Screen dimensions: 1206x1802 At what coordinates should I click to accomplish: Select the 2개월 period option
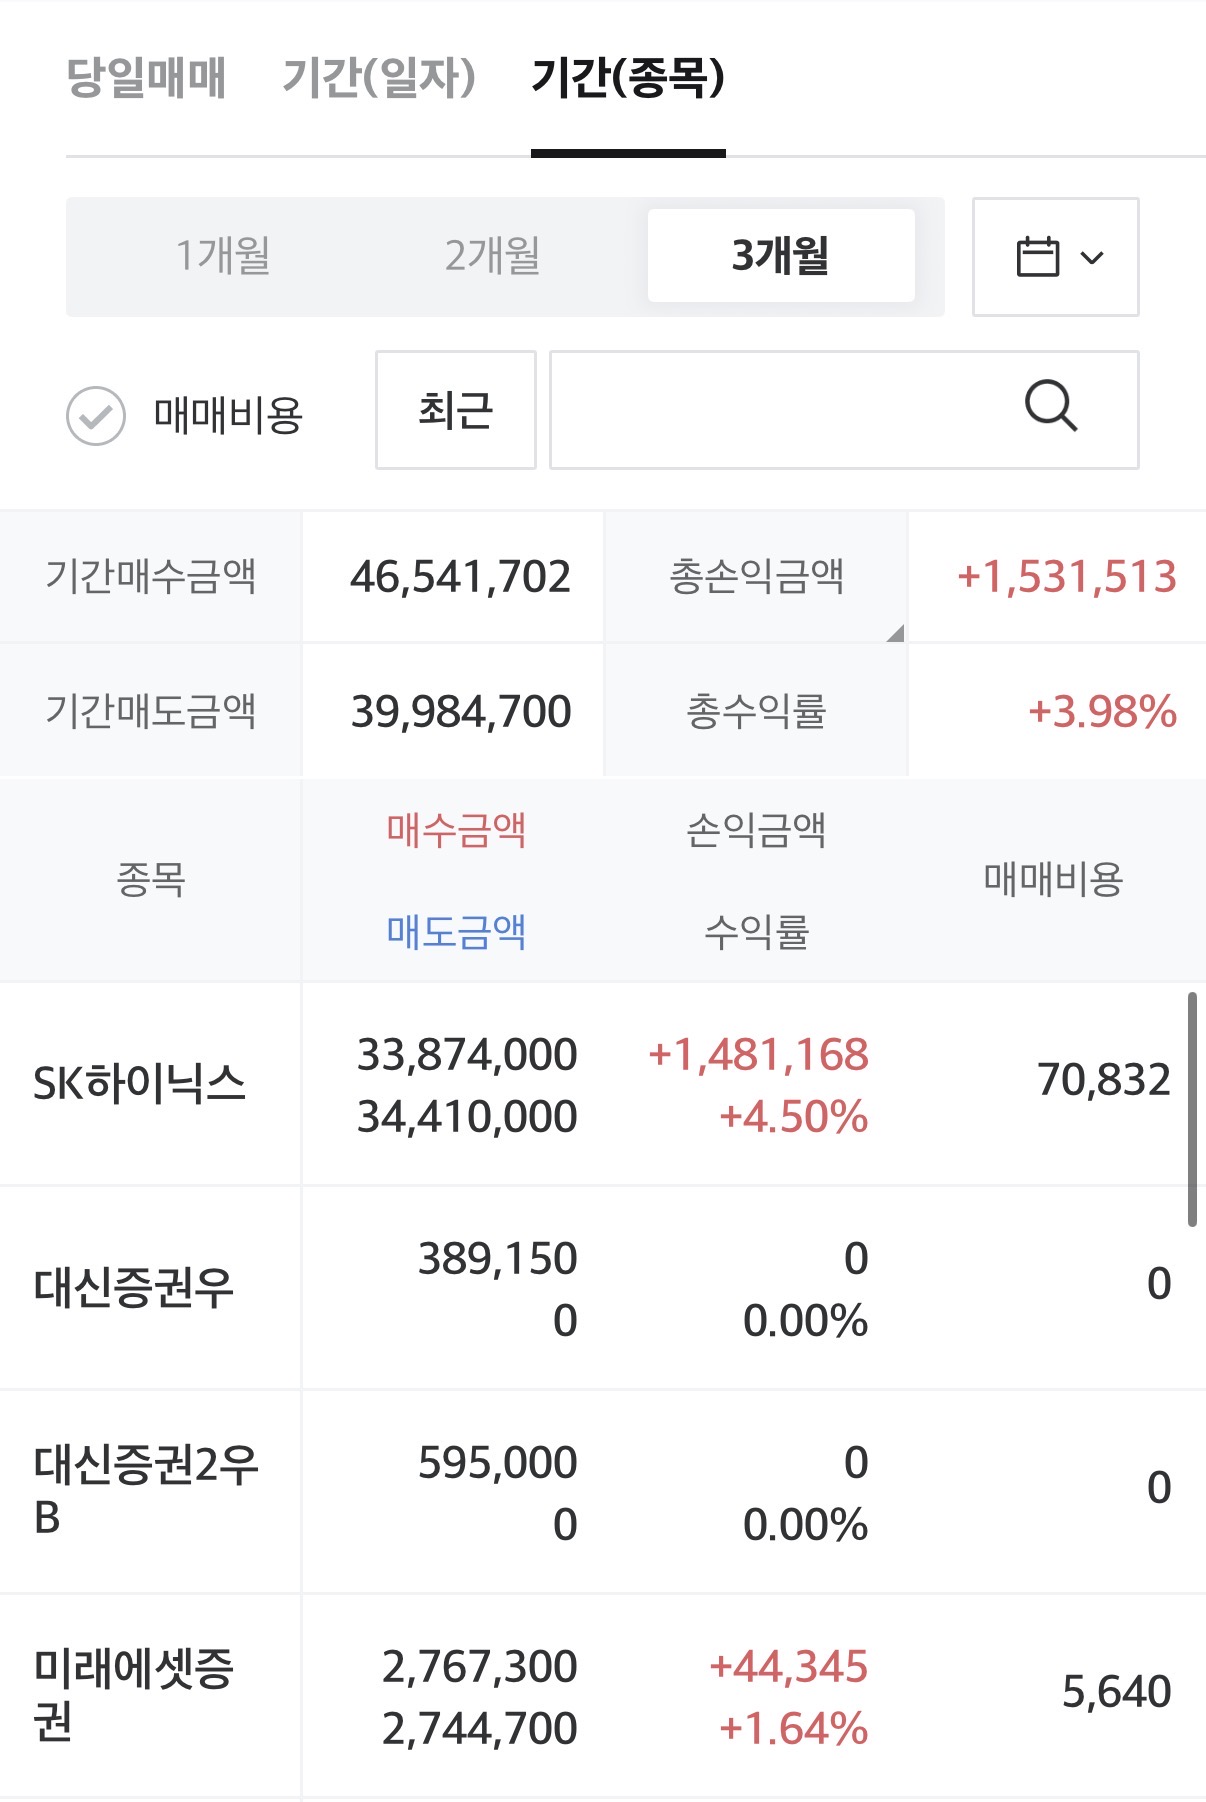[x=492, y=256]
